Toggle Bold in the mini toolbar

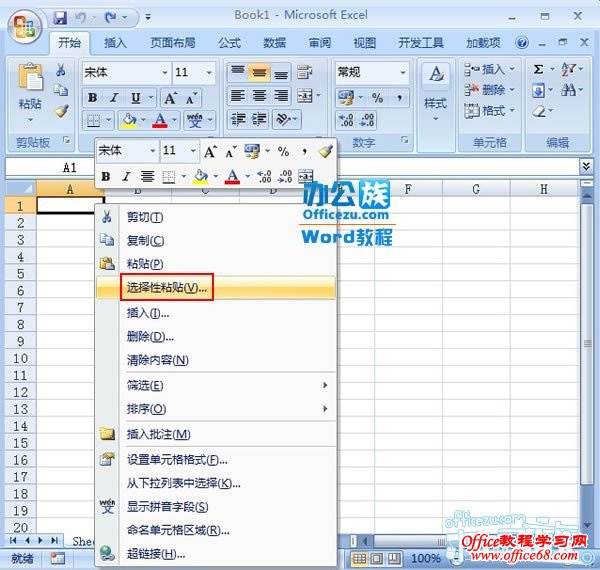(x=106, y=176)
